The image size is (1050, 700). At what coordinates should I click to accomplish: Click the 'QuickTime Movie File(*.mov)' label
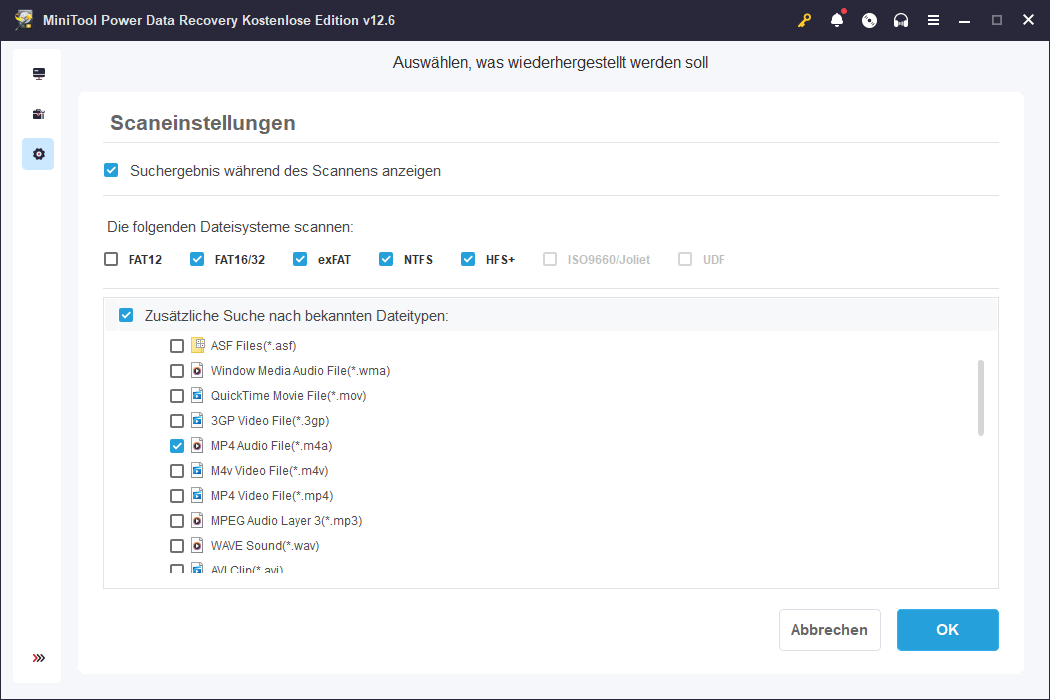coord(289,396)
